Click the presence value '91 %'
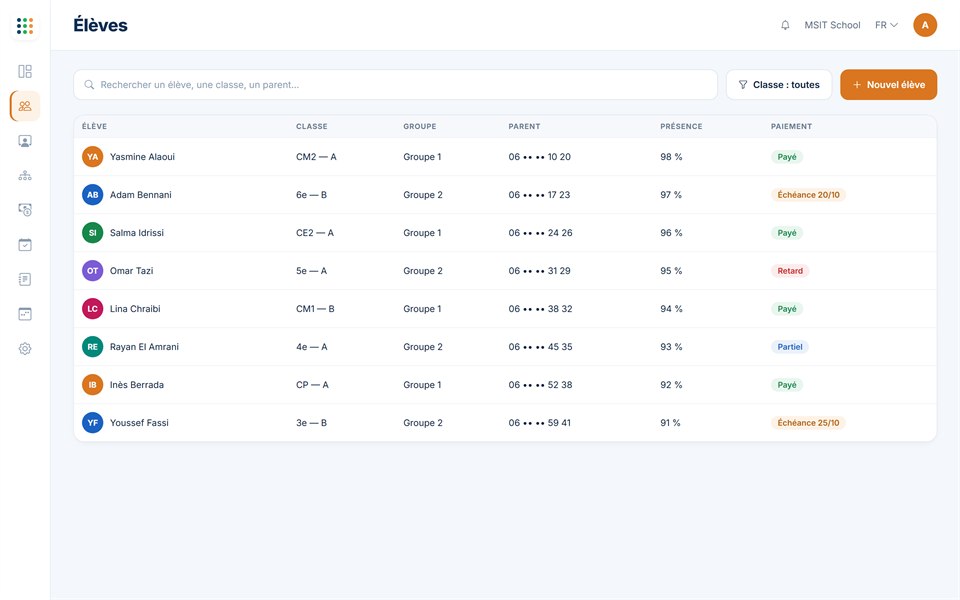The height and width of the screenshot is (600, 960). (x=670, y=422)
